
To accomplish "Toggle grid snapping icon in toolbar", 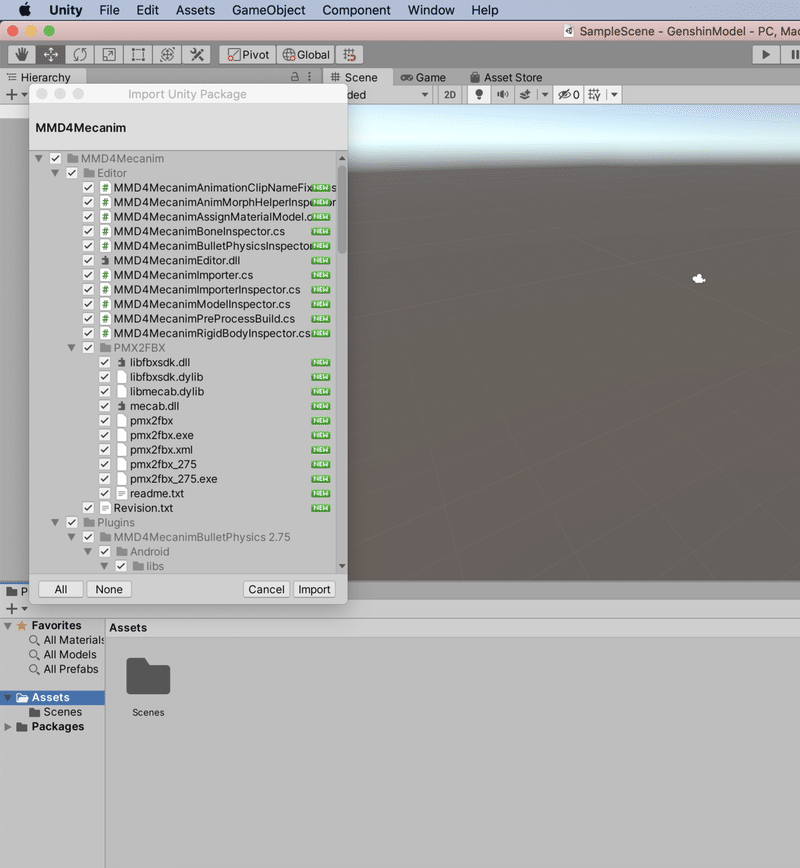I will tap(349, 54).
